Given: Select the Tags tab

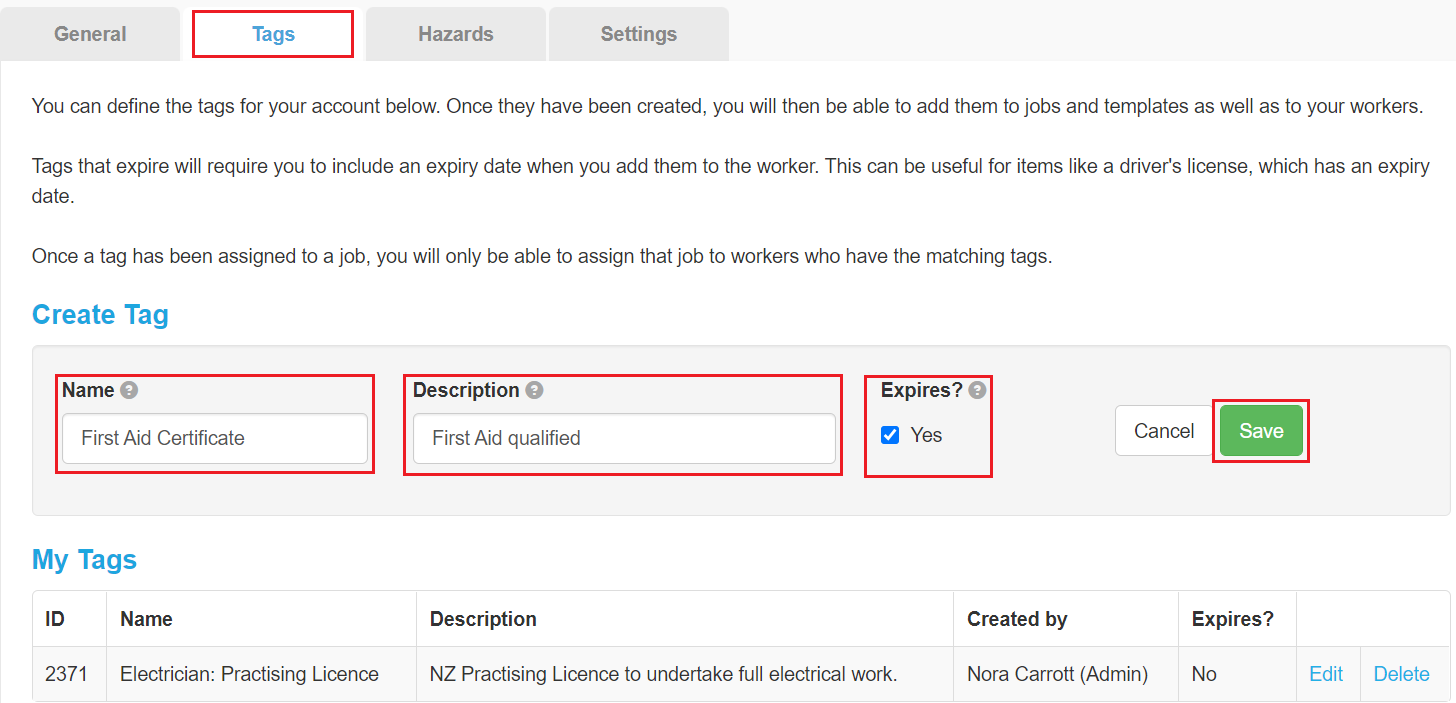Looking at the screenshot, I should click(x=272, y=33).
